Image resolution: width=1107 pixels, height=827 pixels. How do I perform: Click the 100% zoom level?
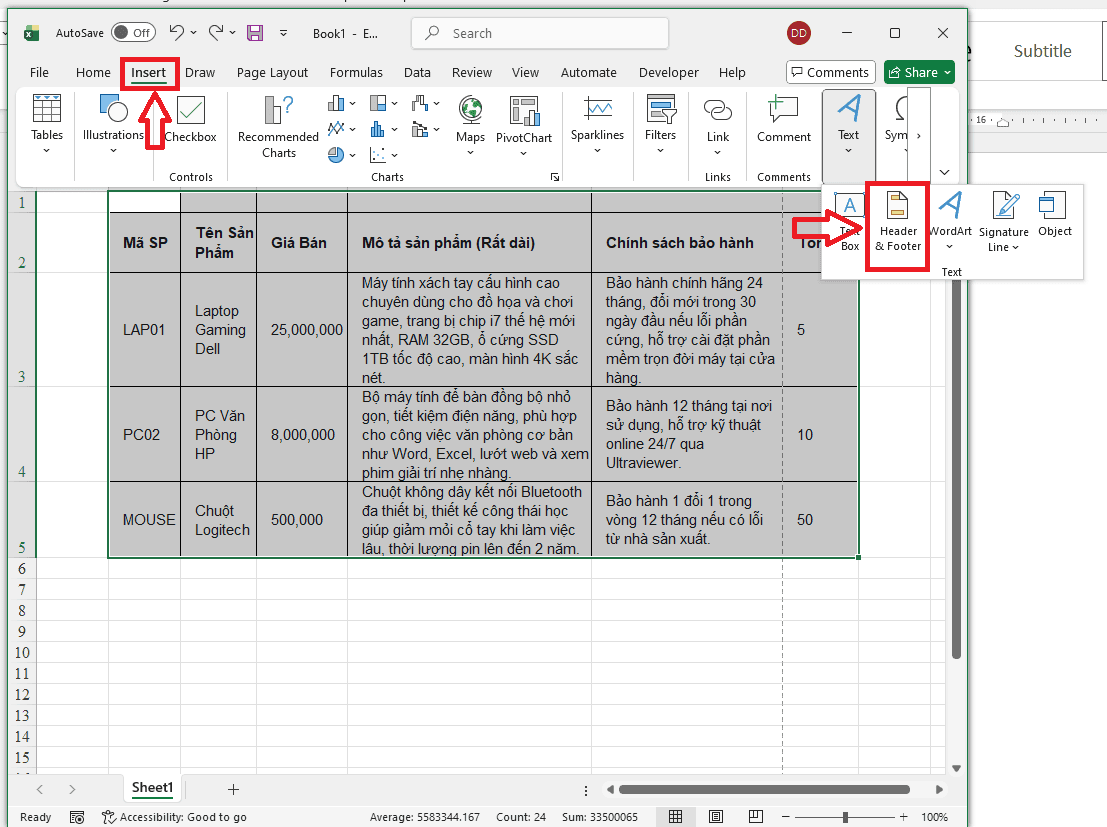[934, 817]
